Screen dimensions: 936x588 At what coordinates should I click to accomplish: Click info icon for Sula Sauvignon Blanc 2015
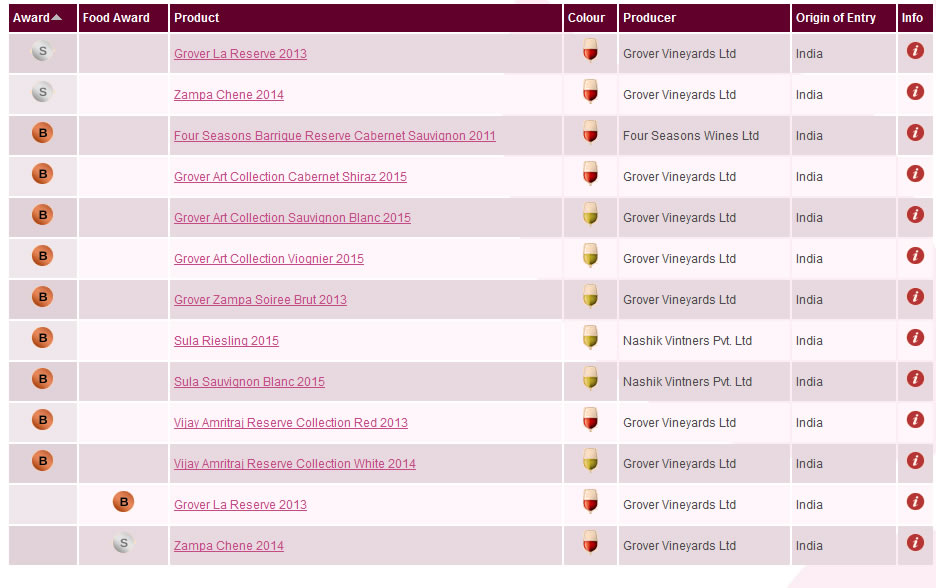pos(915,378)
